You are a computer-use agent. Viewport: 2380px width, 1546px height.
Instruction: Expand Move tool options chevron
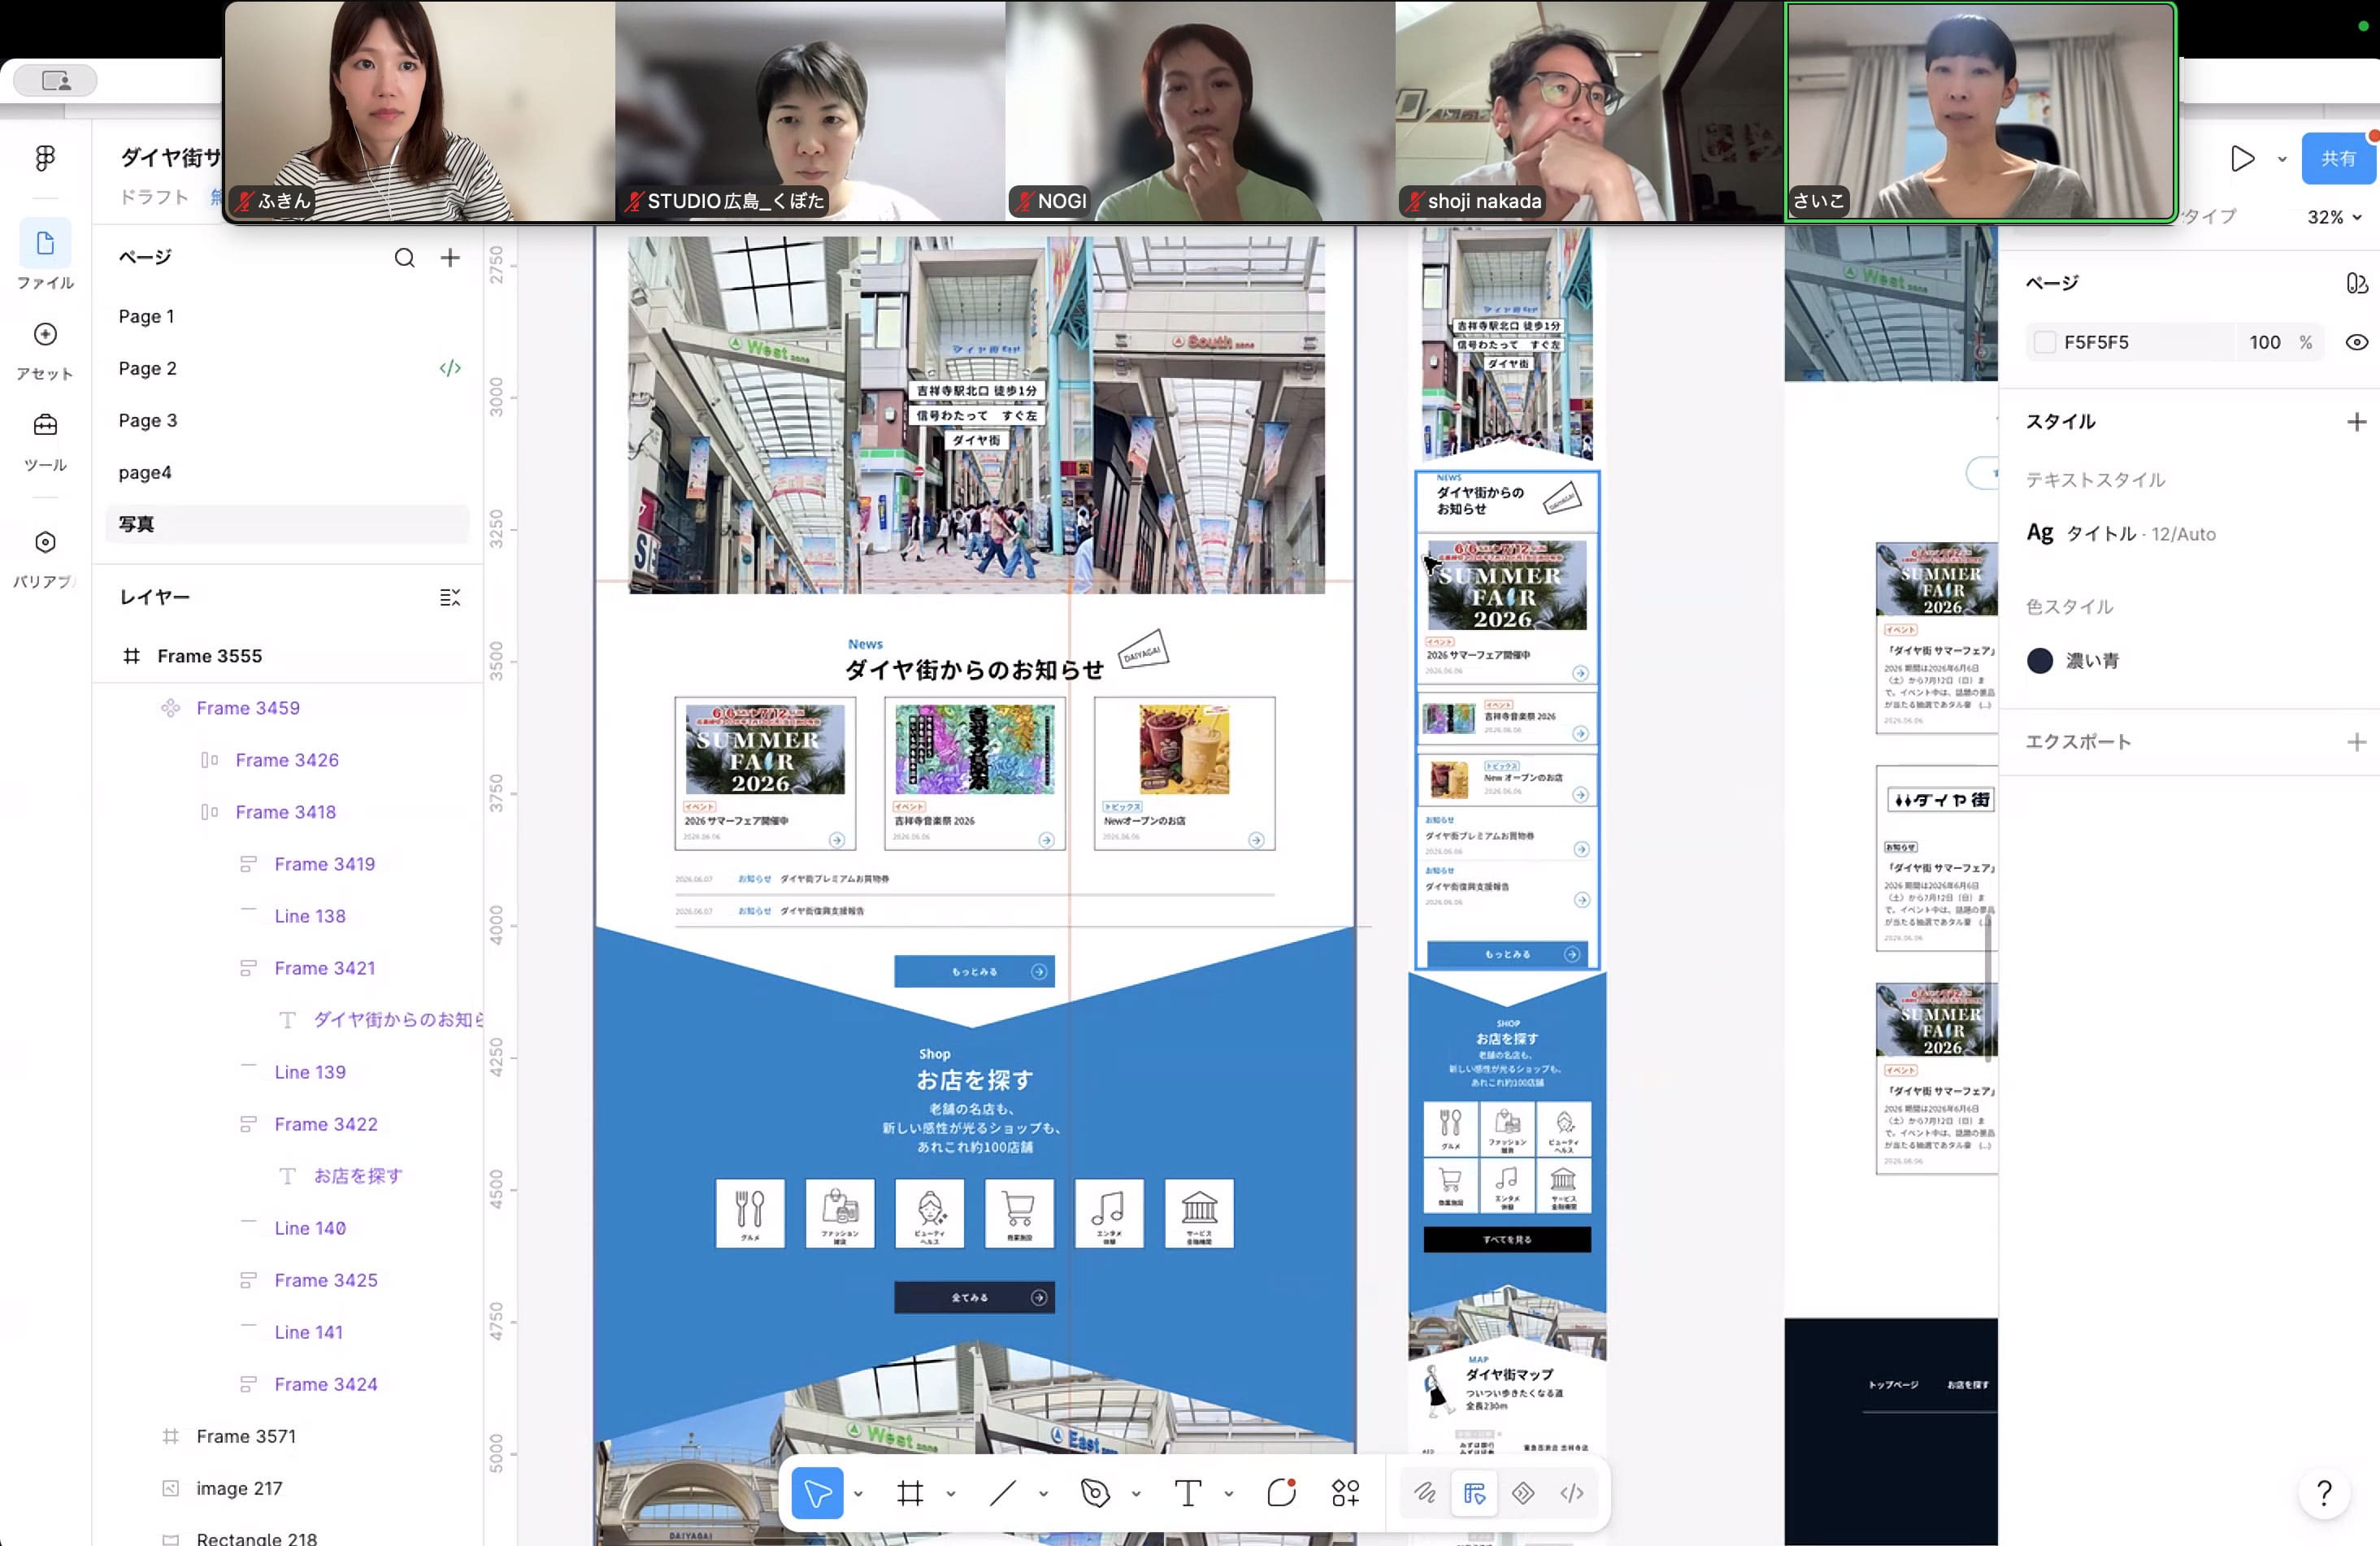(858, 1493)
